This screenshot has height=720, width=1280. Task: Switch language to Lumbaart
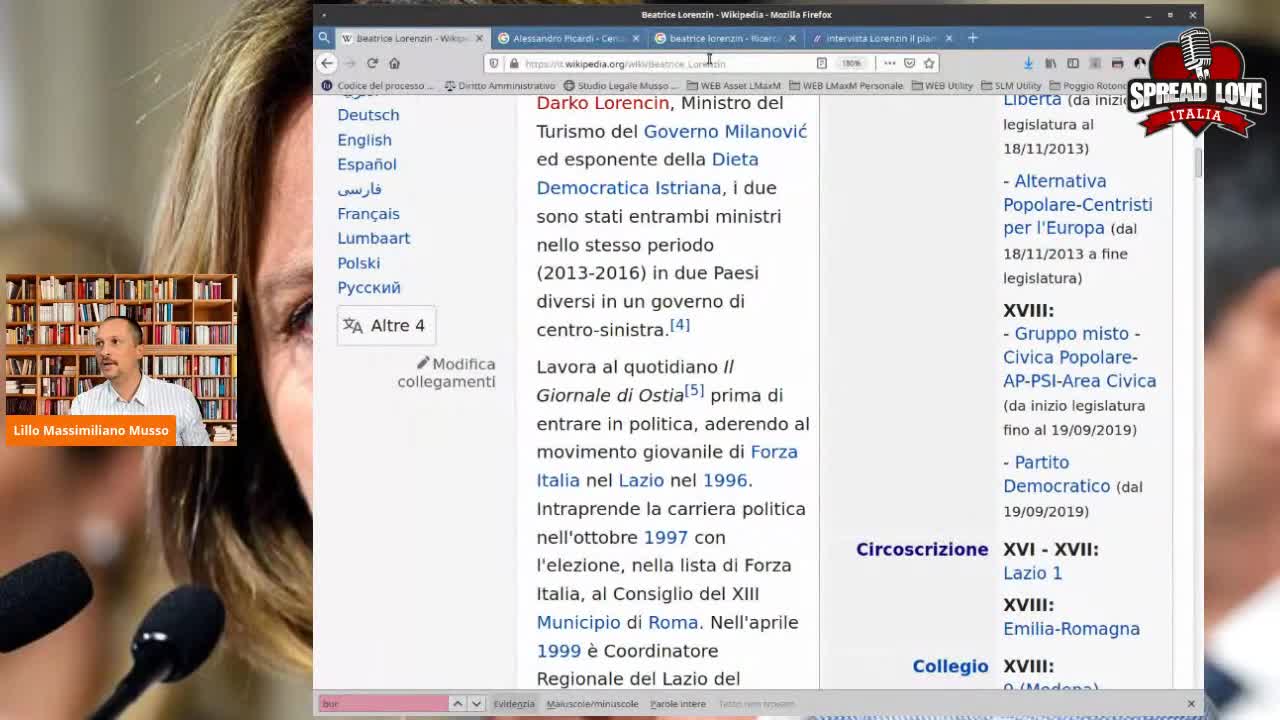point(374,238)
